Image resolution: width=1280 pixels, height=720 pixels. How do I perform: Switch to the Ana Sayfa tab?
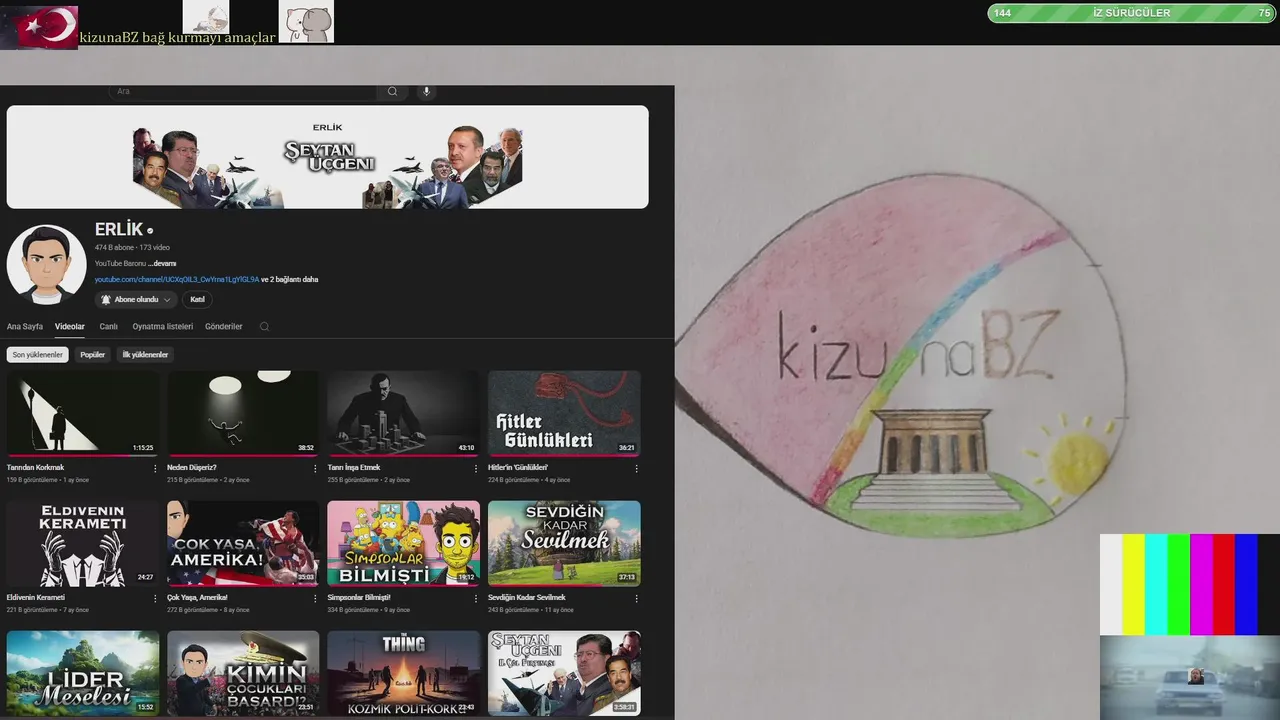click(x=25, y=327)
